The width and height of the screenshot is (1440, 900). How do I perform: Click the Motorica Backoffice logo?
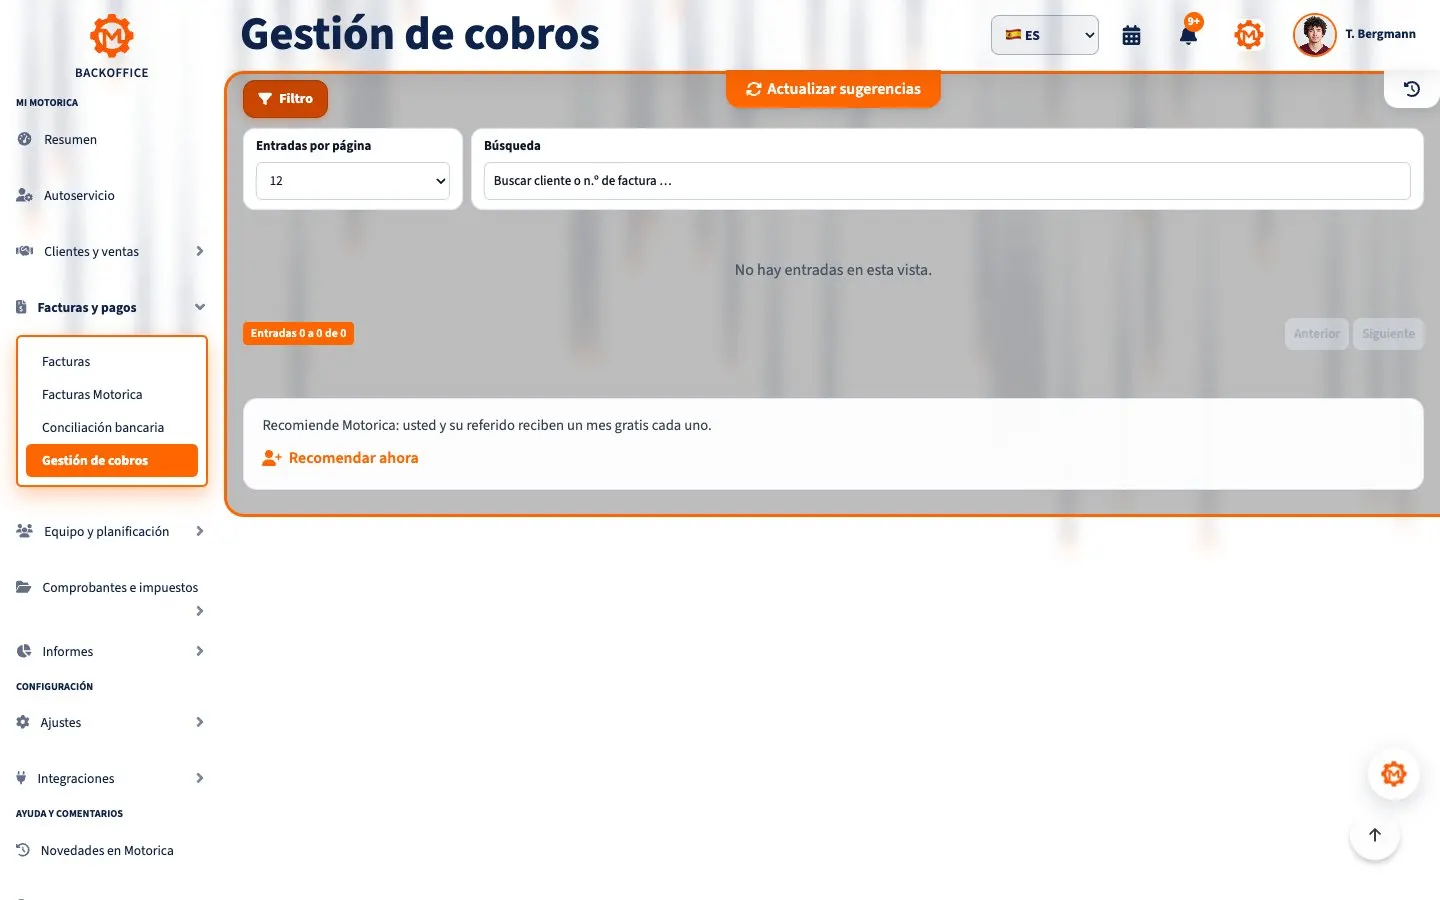(111, 45)
